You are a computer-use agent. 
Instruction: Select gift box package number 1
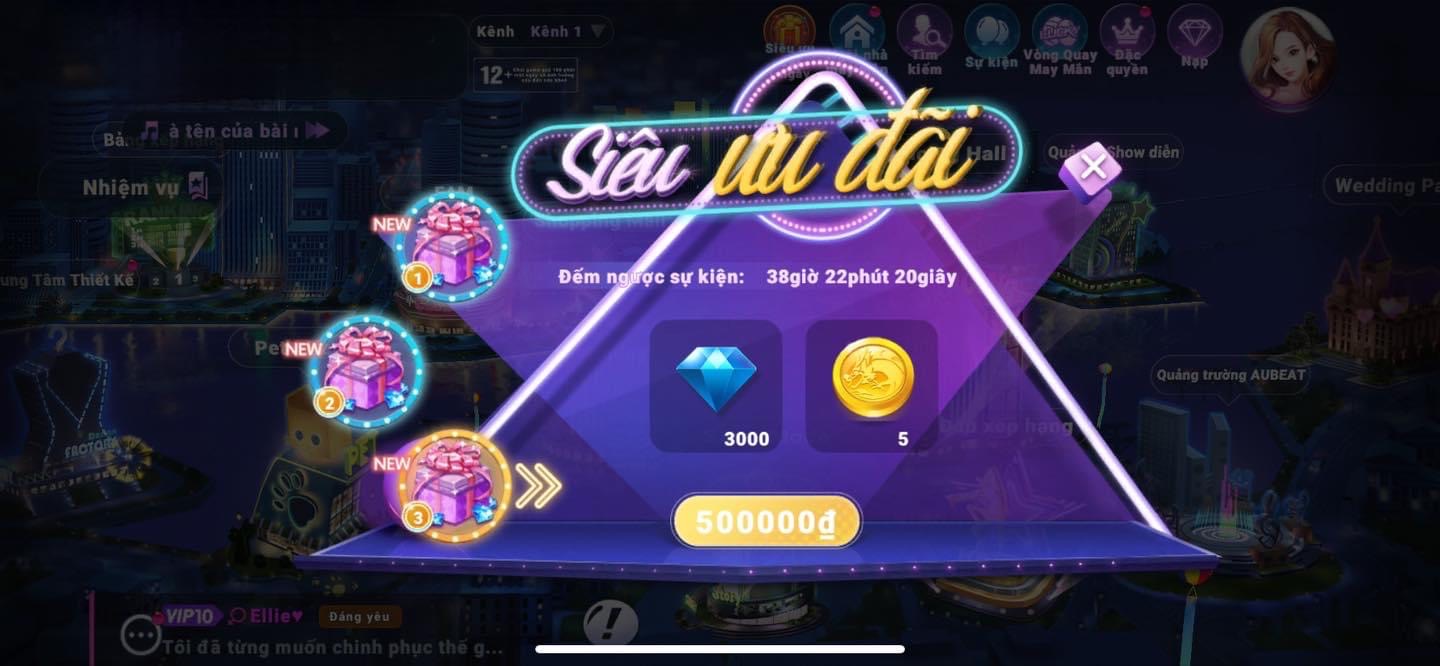pyautogui.click(x=450, y=243)
